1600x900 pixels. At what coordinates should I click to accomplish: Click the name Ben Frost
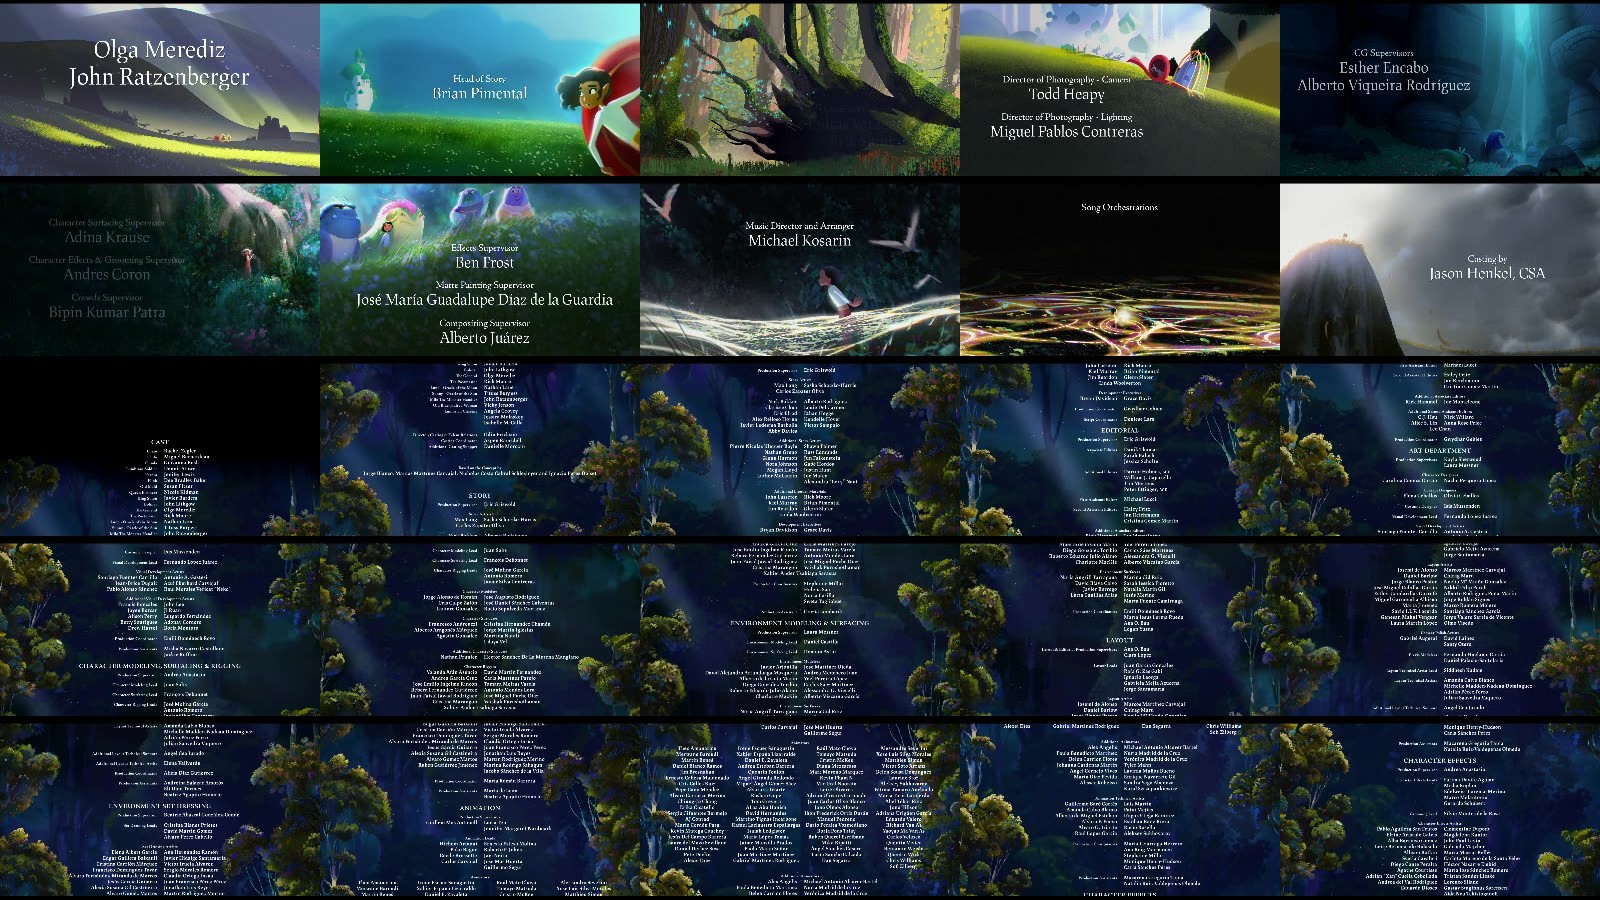tap(485, 262)
